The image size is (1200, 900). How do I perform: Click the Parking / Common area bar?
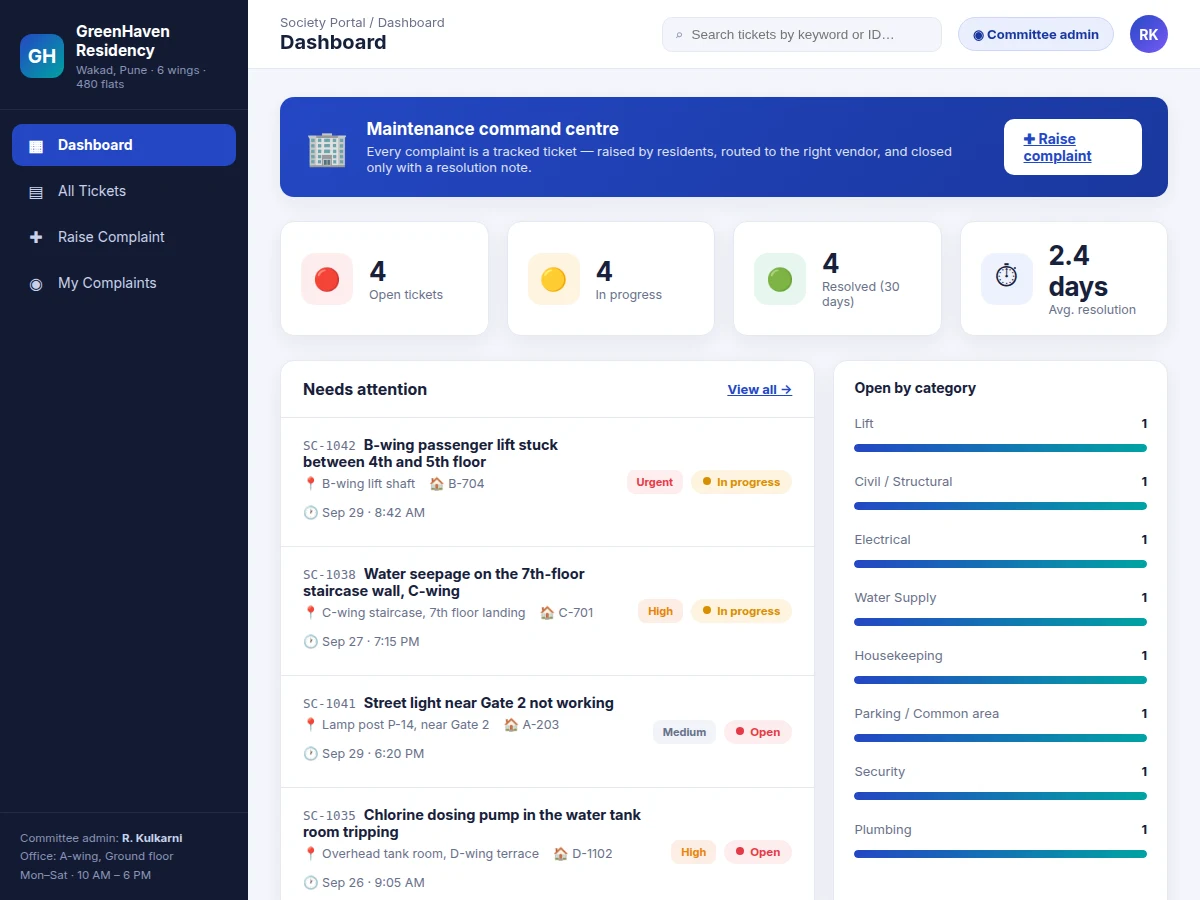pyautogui.click(x=1000, y=738)
